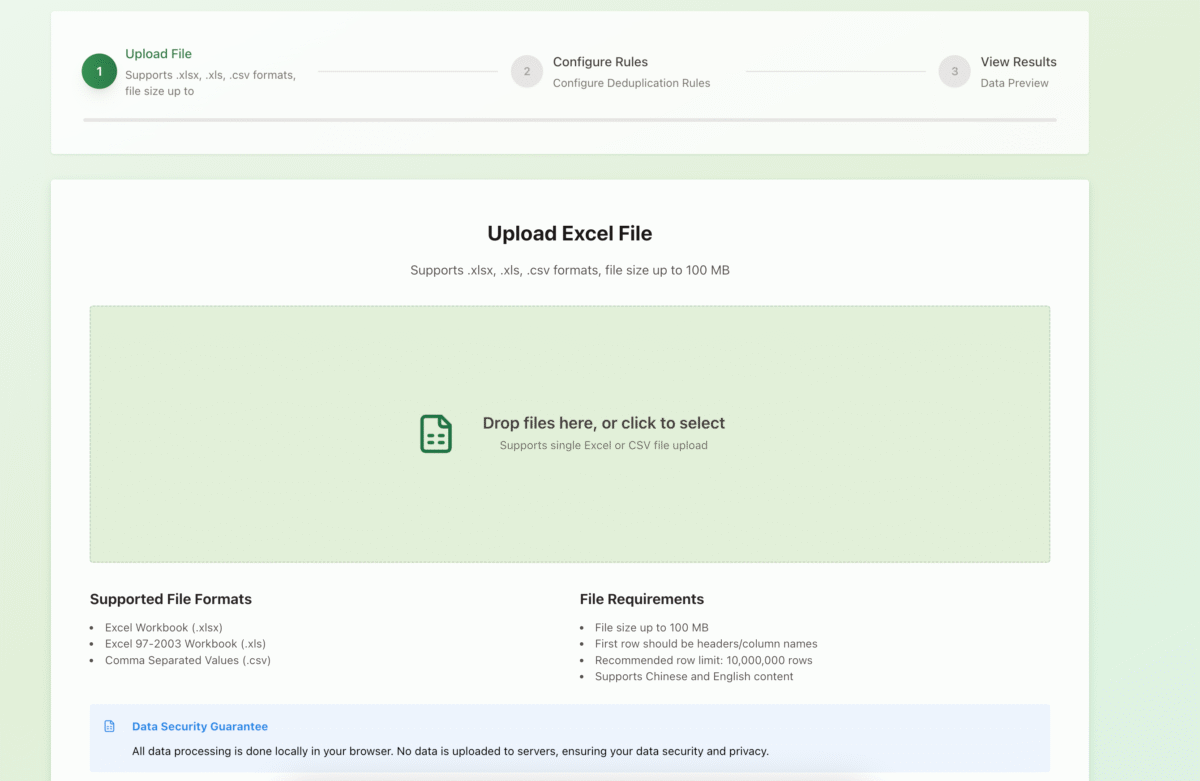Click the document icon beside Data Security Guarantee
The image size is (1200, 781).
(x=110, y=726)
